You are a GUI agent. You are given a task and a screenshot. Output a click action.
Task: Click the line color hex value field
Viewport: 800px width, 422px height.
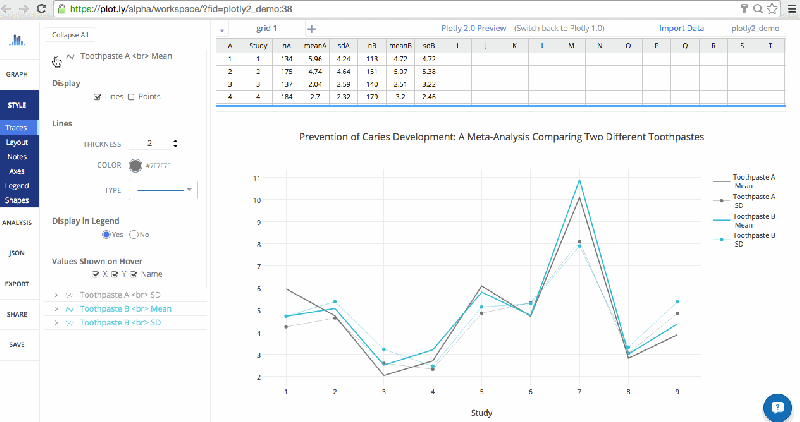click(158, 166)
